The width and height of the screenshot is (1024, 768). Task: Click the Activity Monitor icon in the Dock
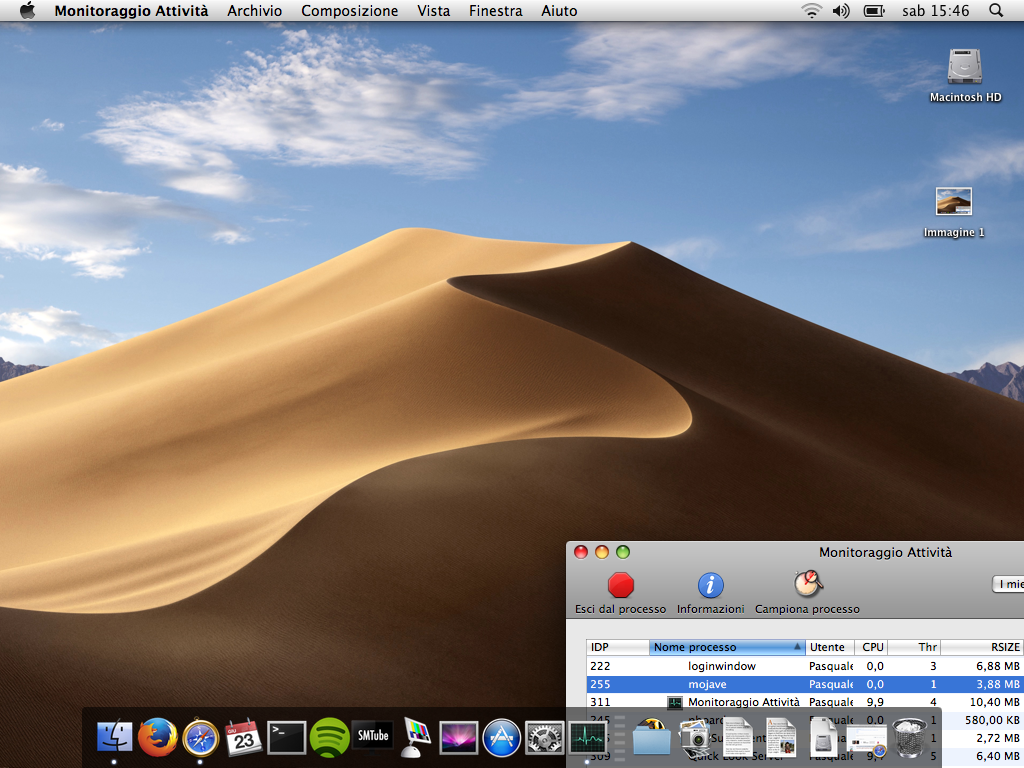[587, 738]
